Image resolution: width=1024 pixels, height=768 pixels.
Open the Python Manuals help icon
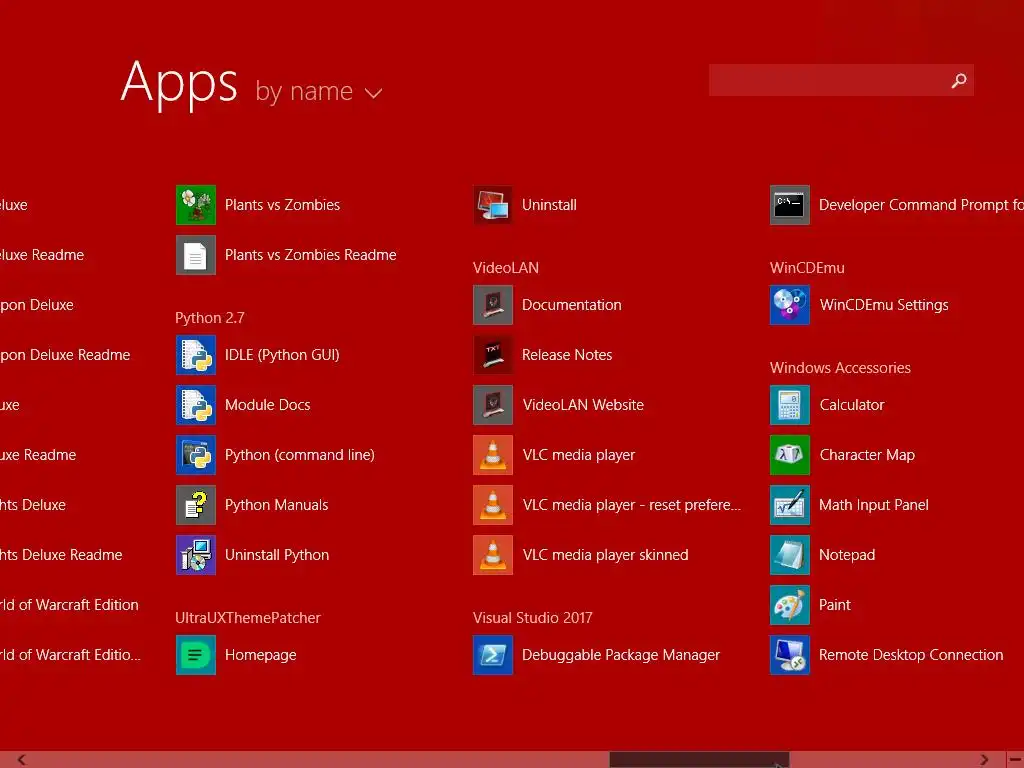[196, 505]
